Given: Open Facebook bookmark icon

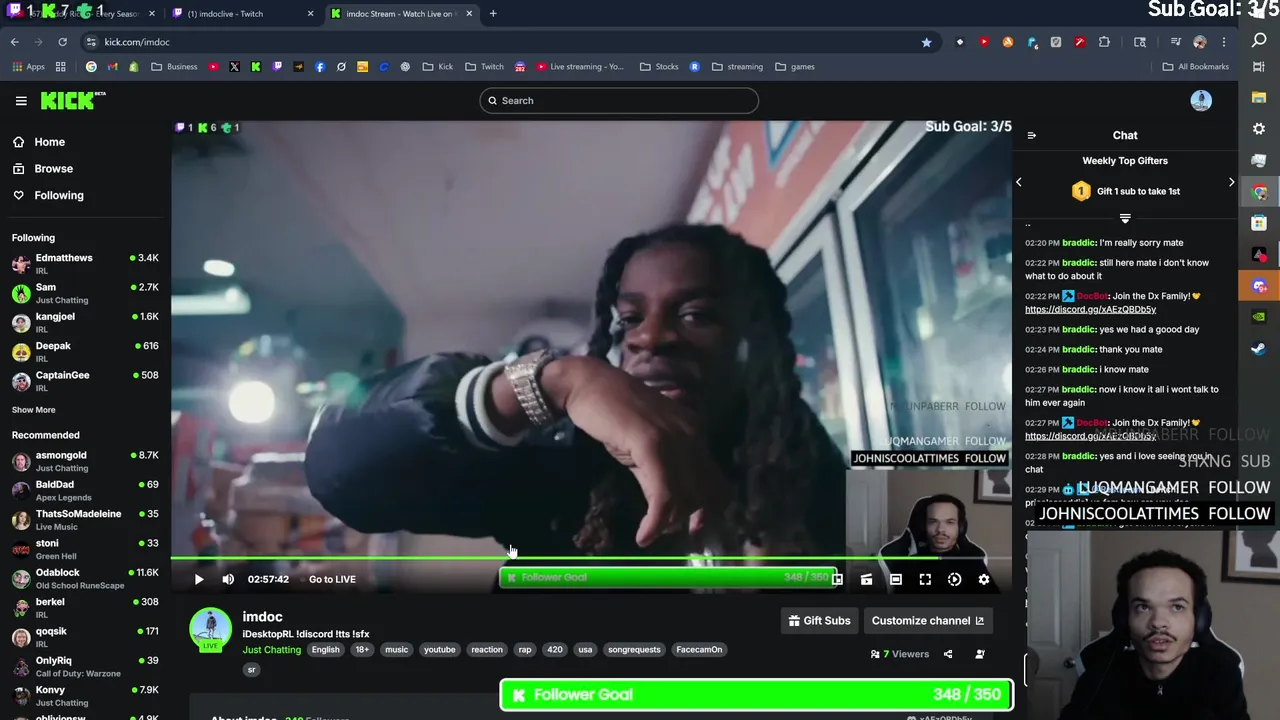Looking at the screenshot, I should pos(320,67).
